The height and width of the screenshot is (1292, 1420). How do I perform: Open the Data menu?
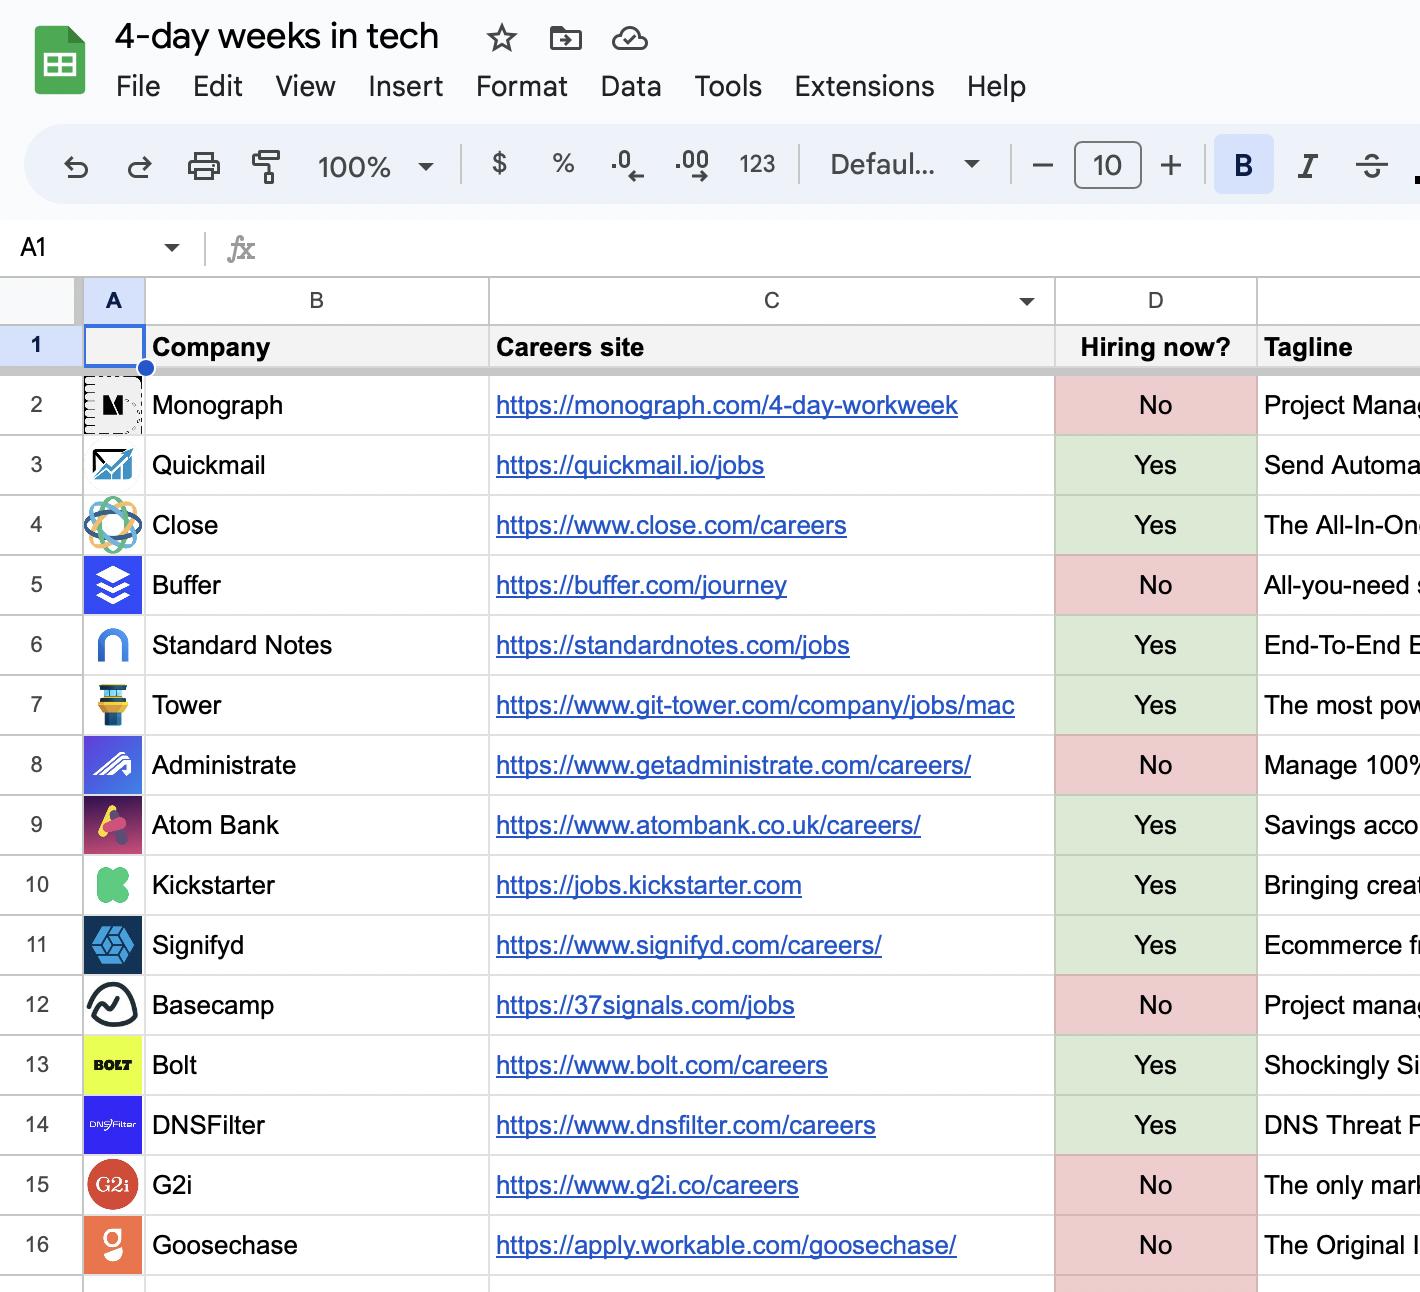[631, 87]
